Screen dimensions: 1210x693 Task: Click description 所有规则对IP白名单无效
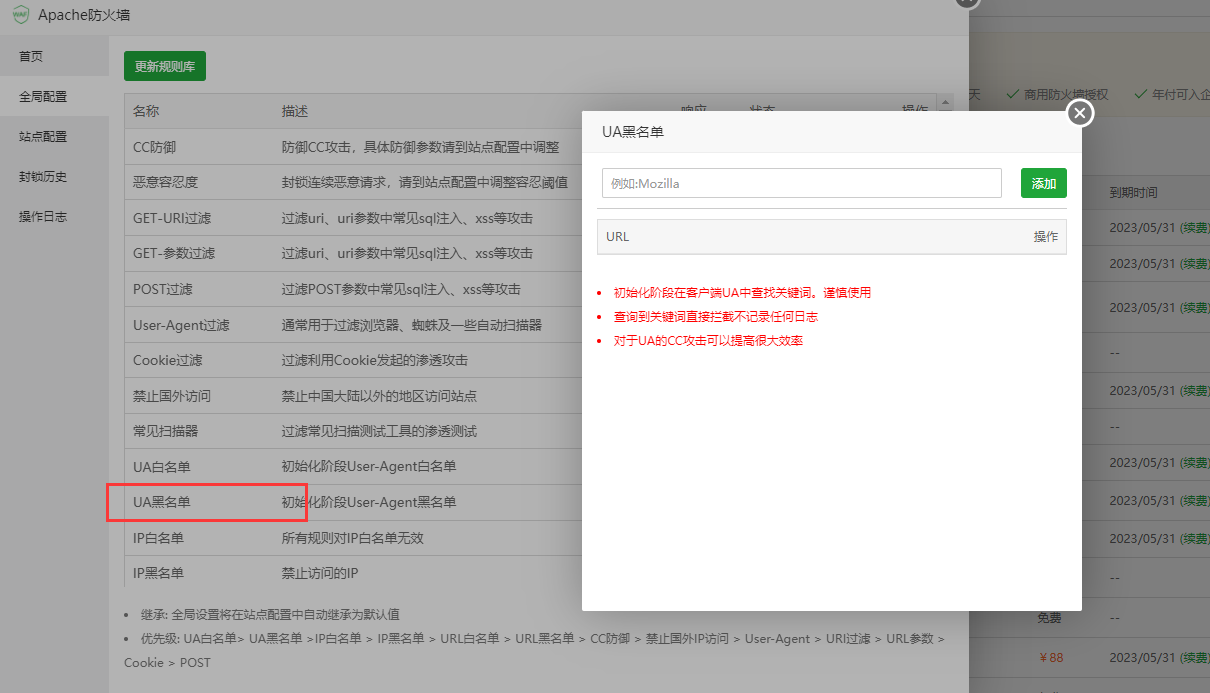(353, 538)
